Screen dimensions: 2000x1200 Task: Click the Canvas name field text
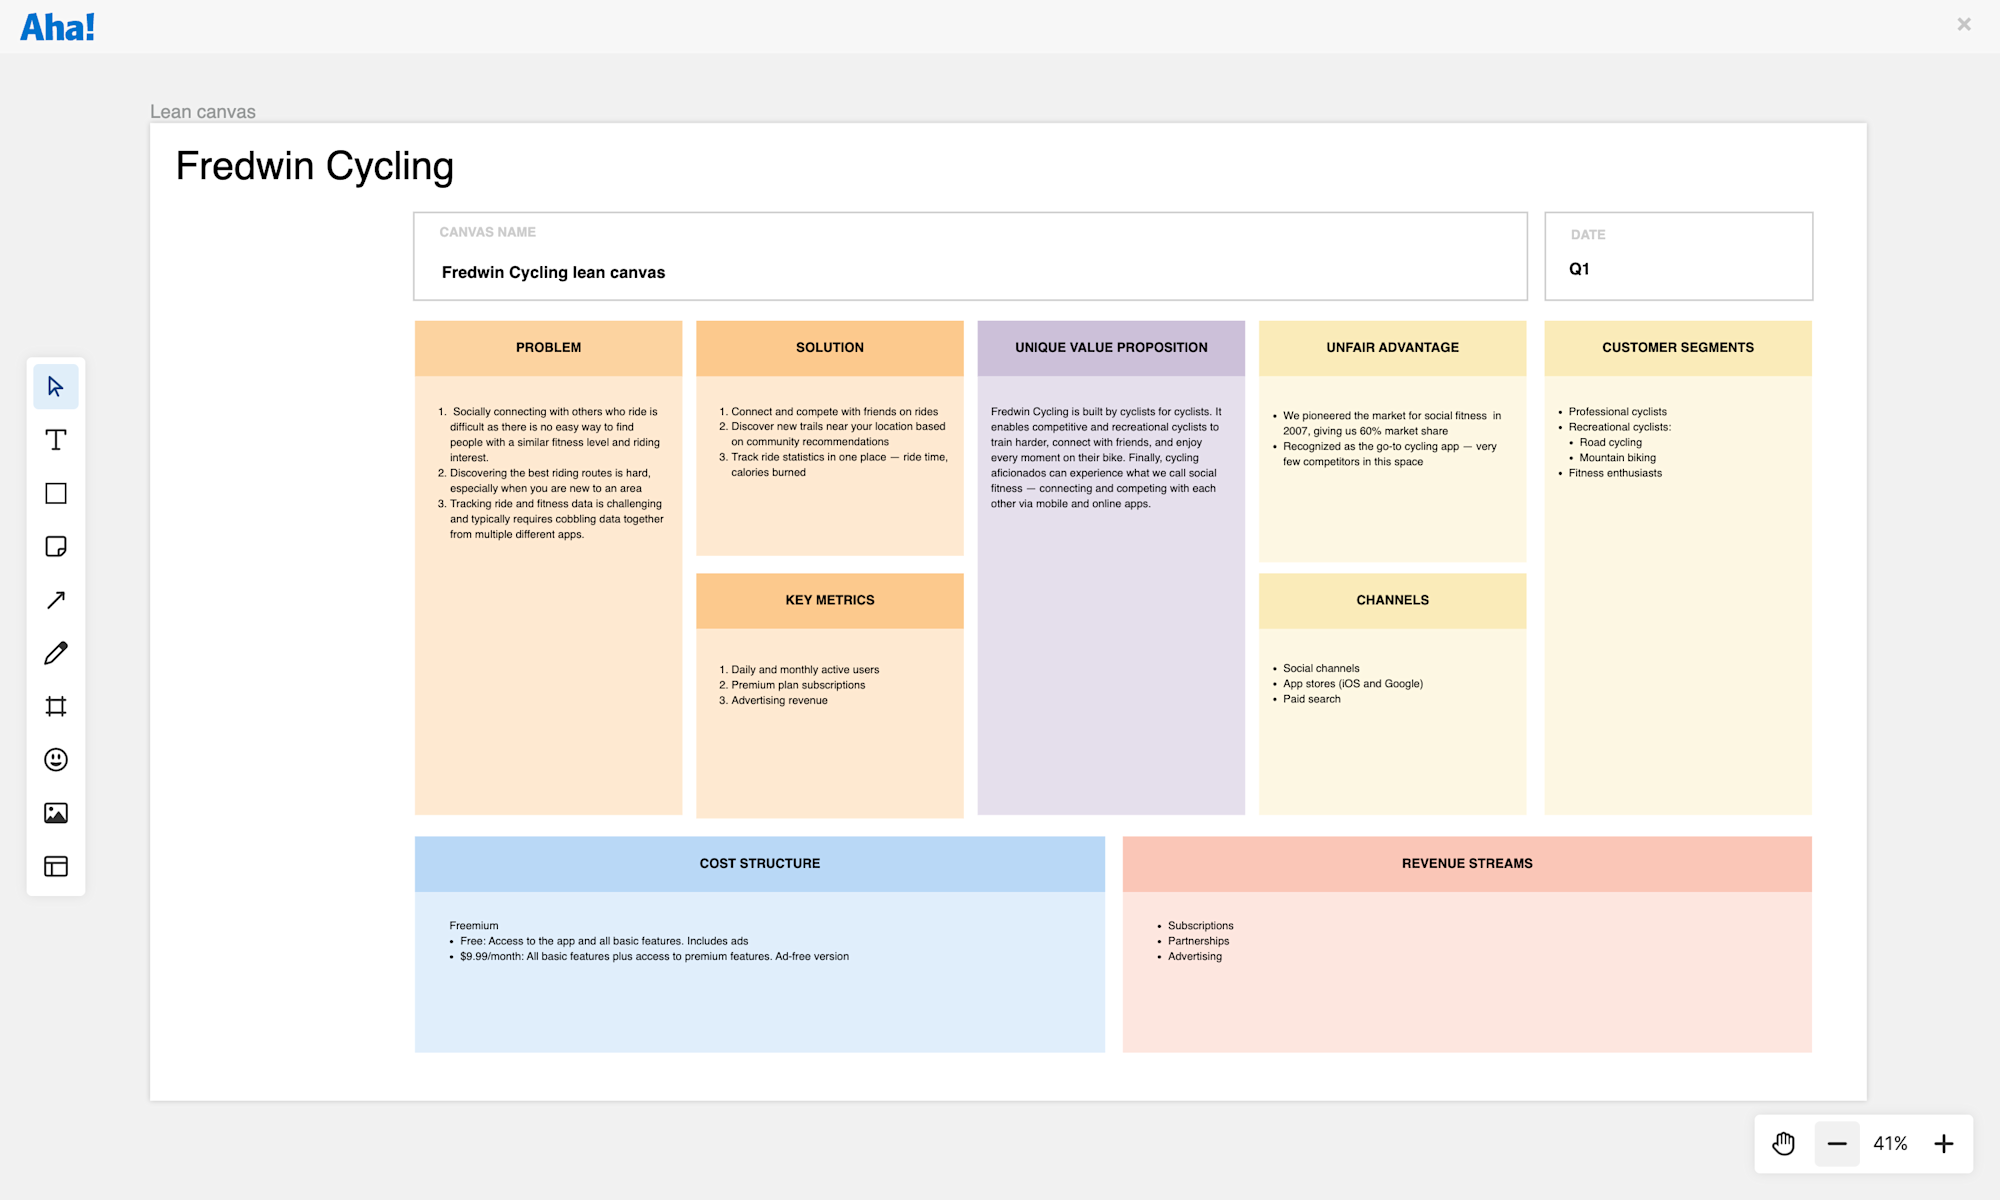[x=553, y=272]
